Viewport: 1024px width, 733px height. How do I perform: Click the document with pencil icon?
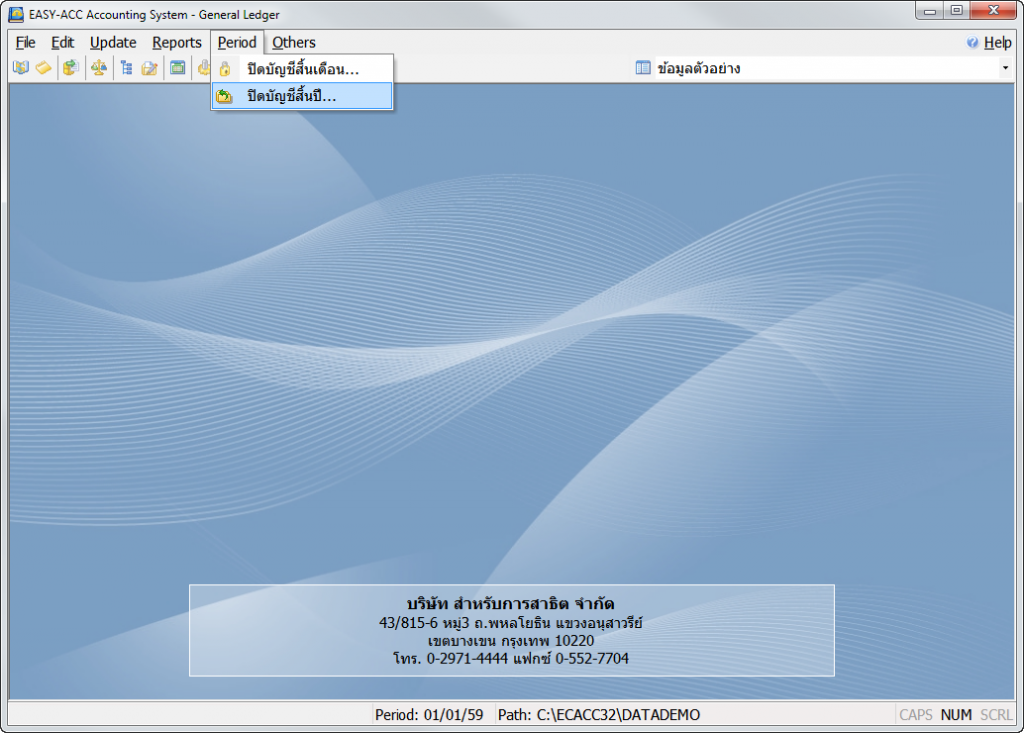tap(149, 68)
